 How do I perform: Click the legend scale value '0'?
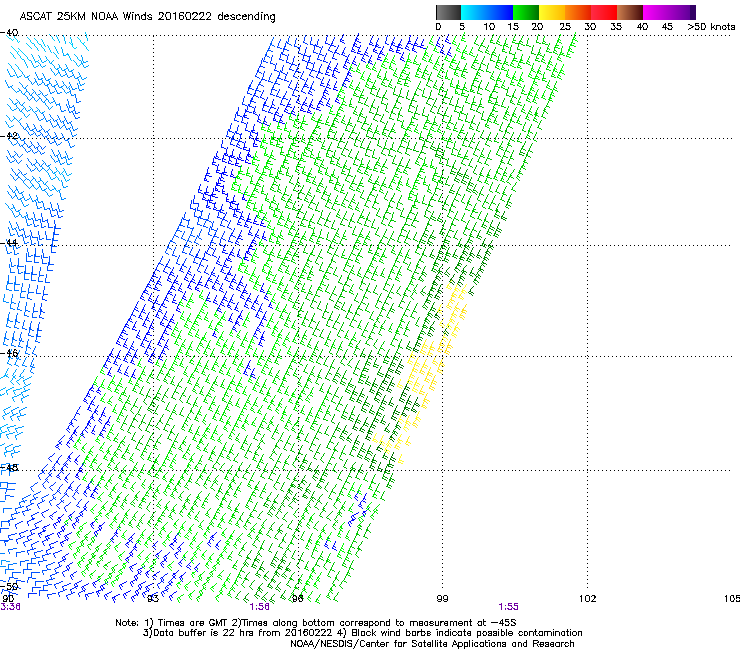[x=438, y=27]
